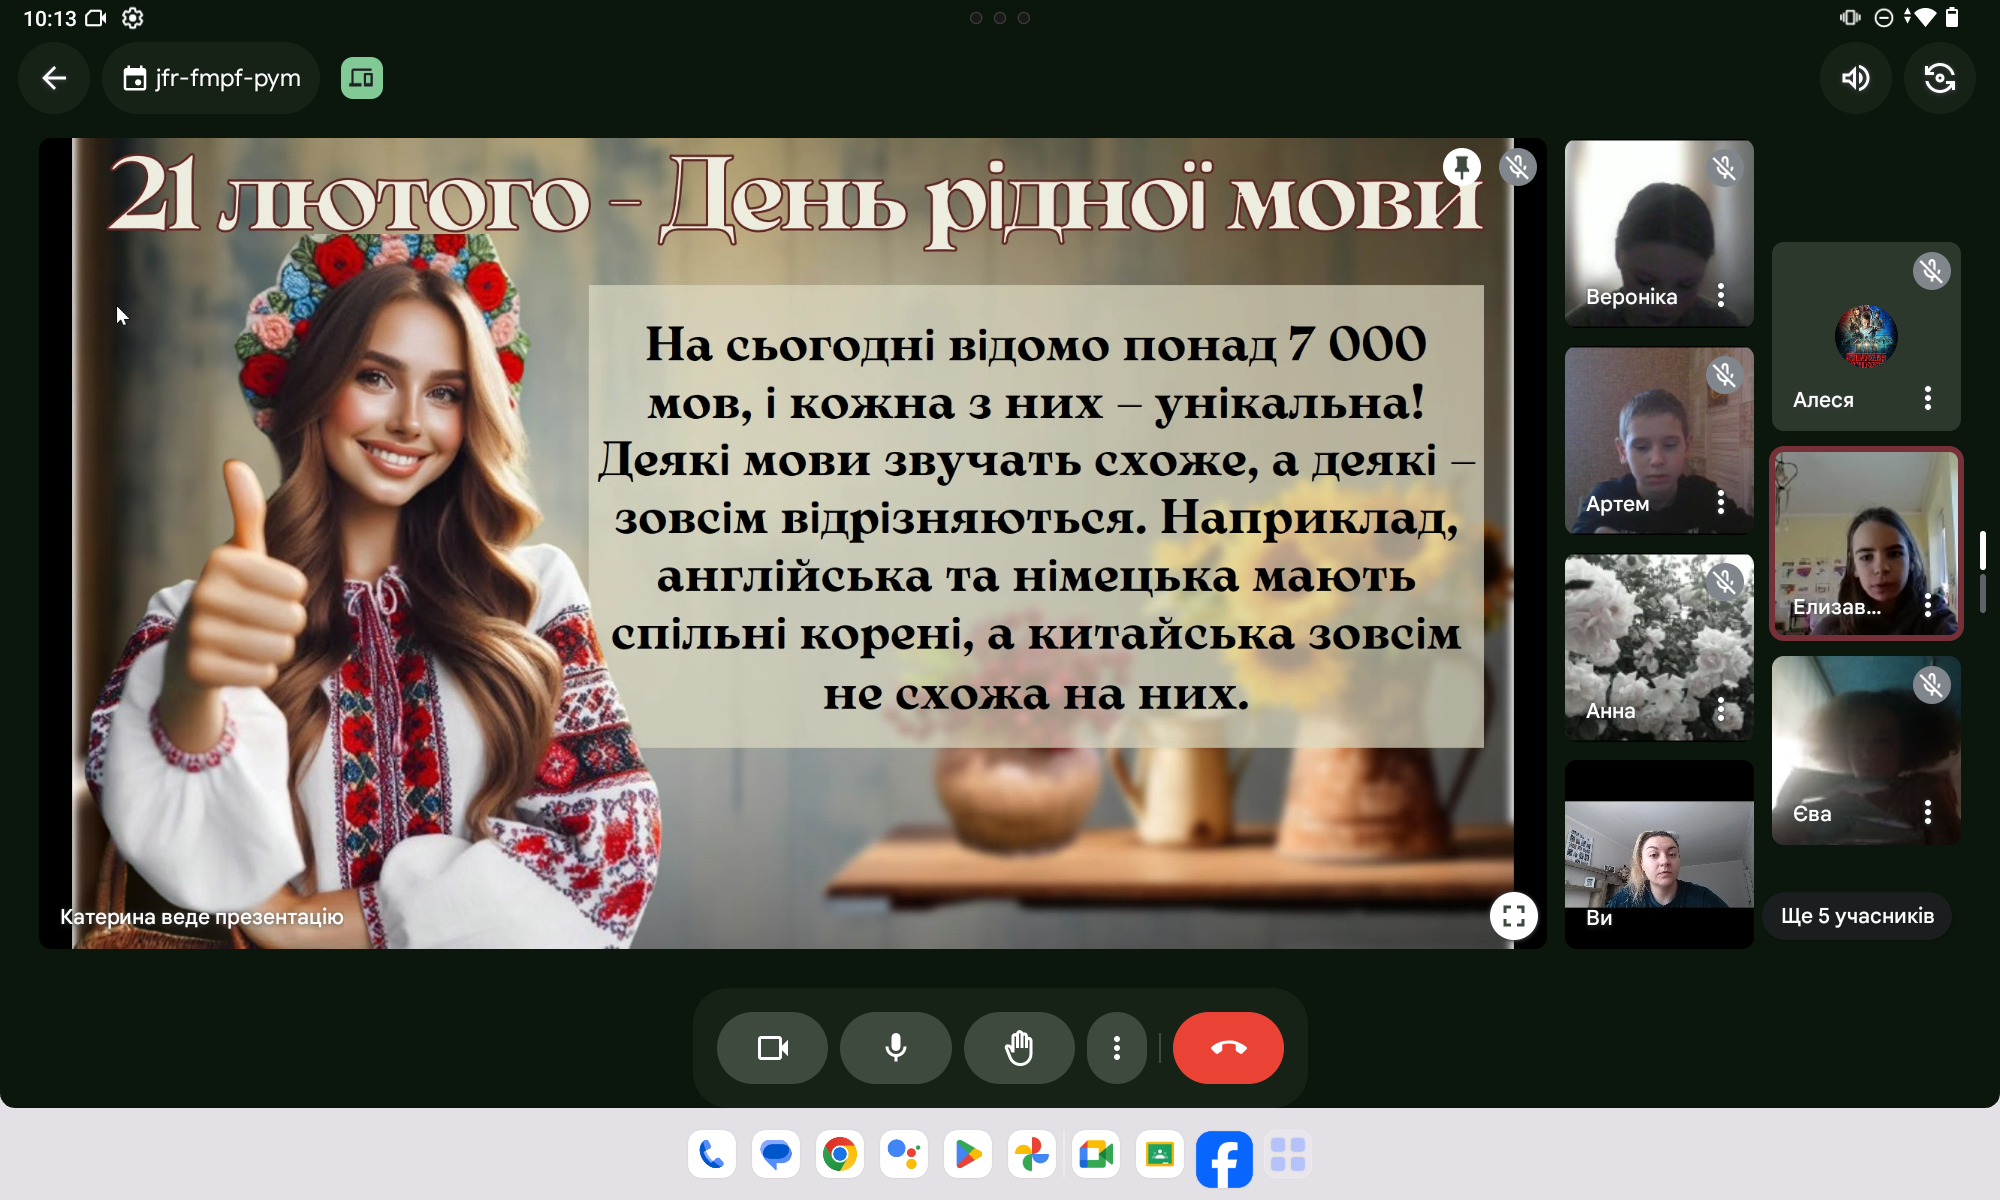
Task: Show the 'Ще 5 учасників' participants
Action: click(x=1857, y=916)
